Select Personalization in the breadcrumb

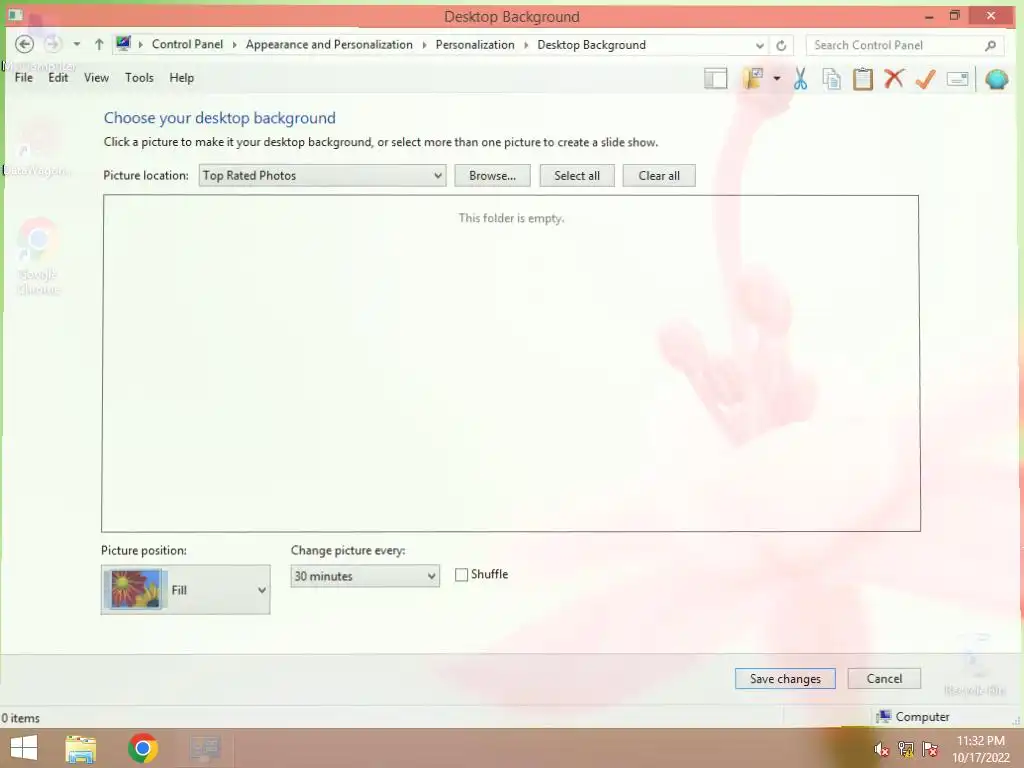pyautogui.click(x=475, y=44)
